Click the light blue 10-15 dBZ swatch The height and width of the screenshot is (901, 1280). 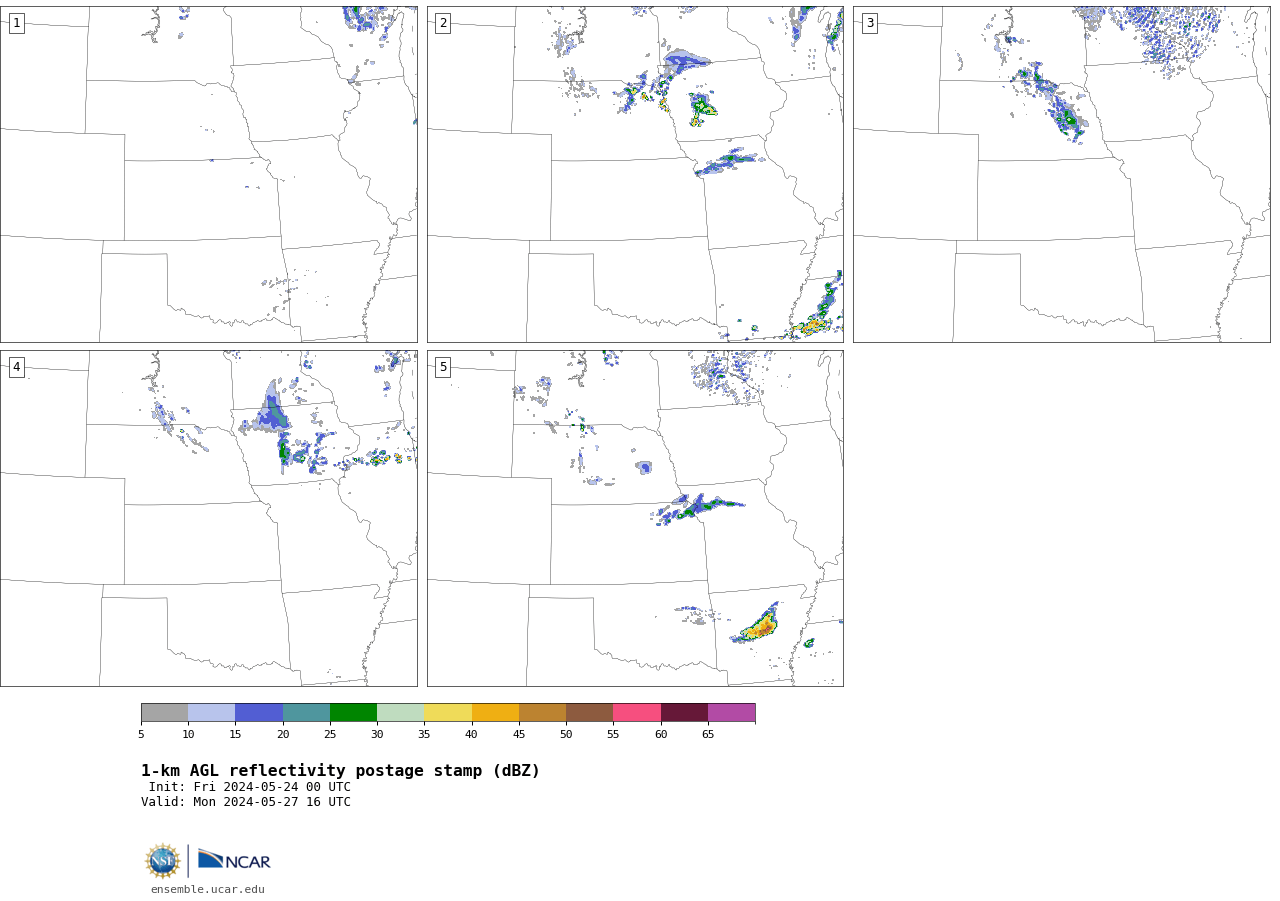pos(212,712)
